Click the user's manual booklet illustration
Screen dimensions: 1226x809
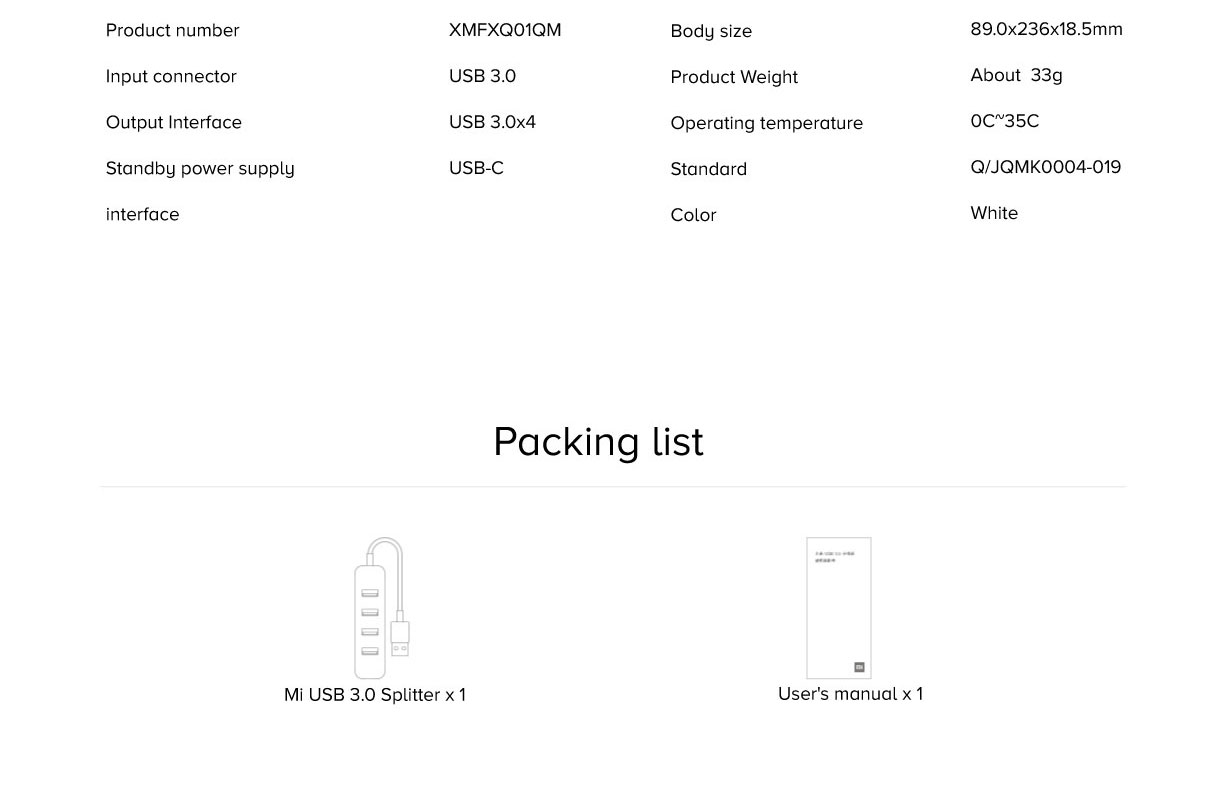838,607
